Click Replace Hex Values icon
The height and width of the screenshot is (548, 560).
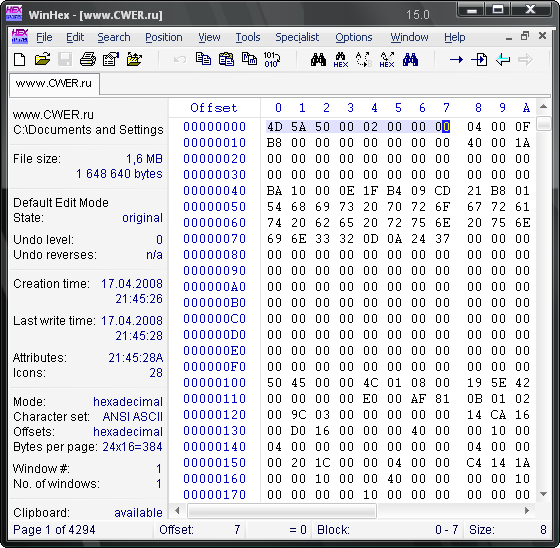pyautogui.click(x=387, y=60)
